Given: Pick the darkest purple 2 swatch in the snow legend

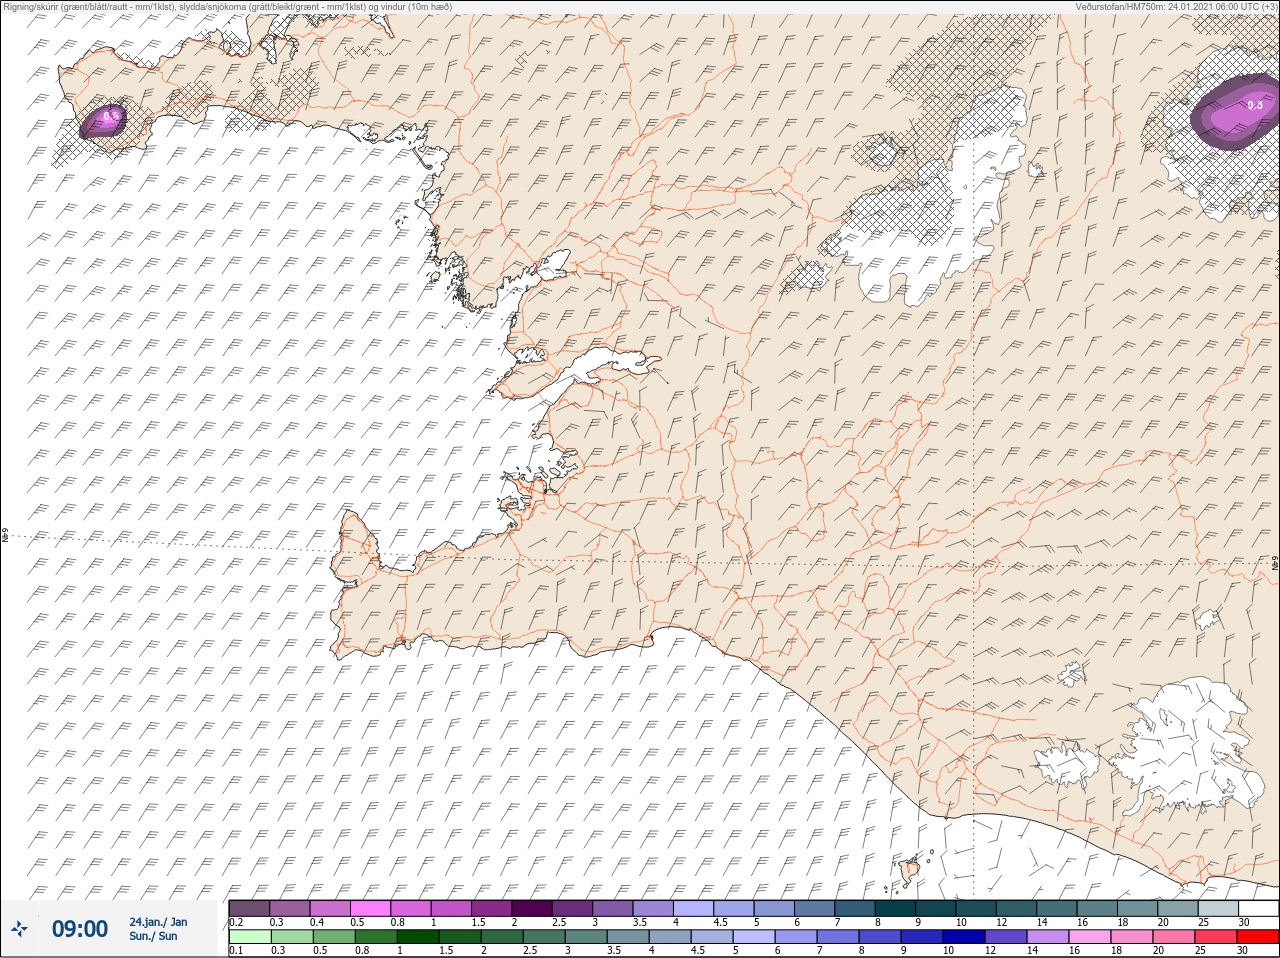Looking at the screenshot, I should (533, 908).
